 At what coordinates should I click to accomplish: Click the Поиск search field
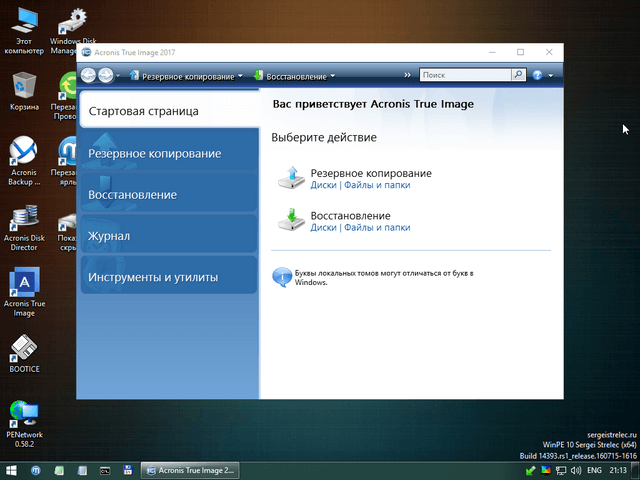pyautogui.click(x=464, y=75)
